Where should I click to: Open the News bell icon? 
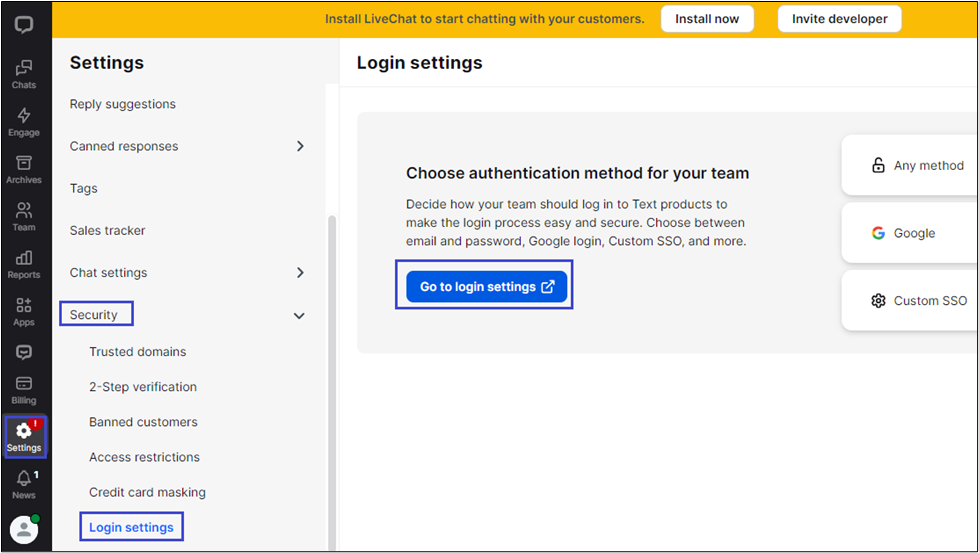24,484
